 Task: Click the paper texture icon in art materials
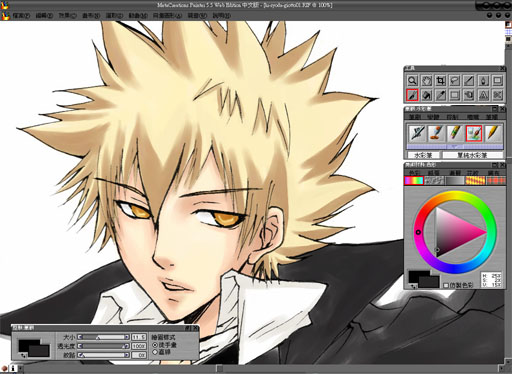click(434, 181)
